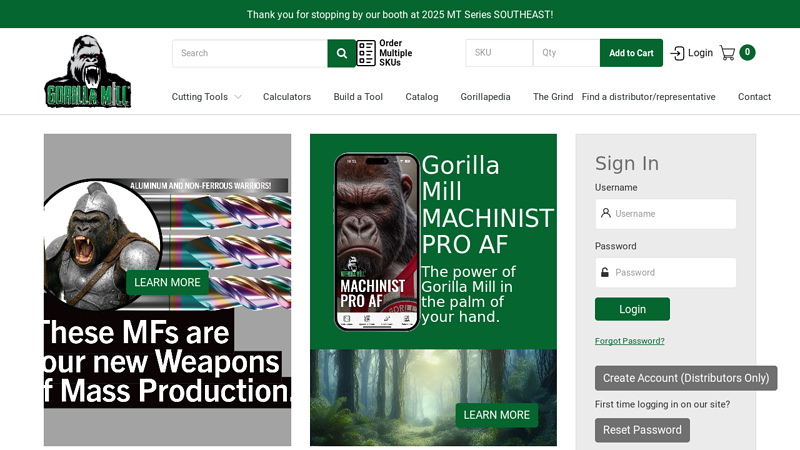Click the Machinist Pro AF phone image

coord(377,242)
